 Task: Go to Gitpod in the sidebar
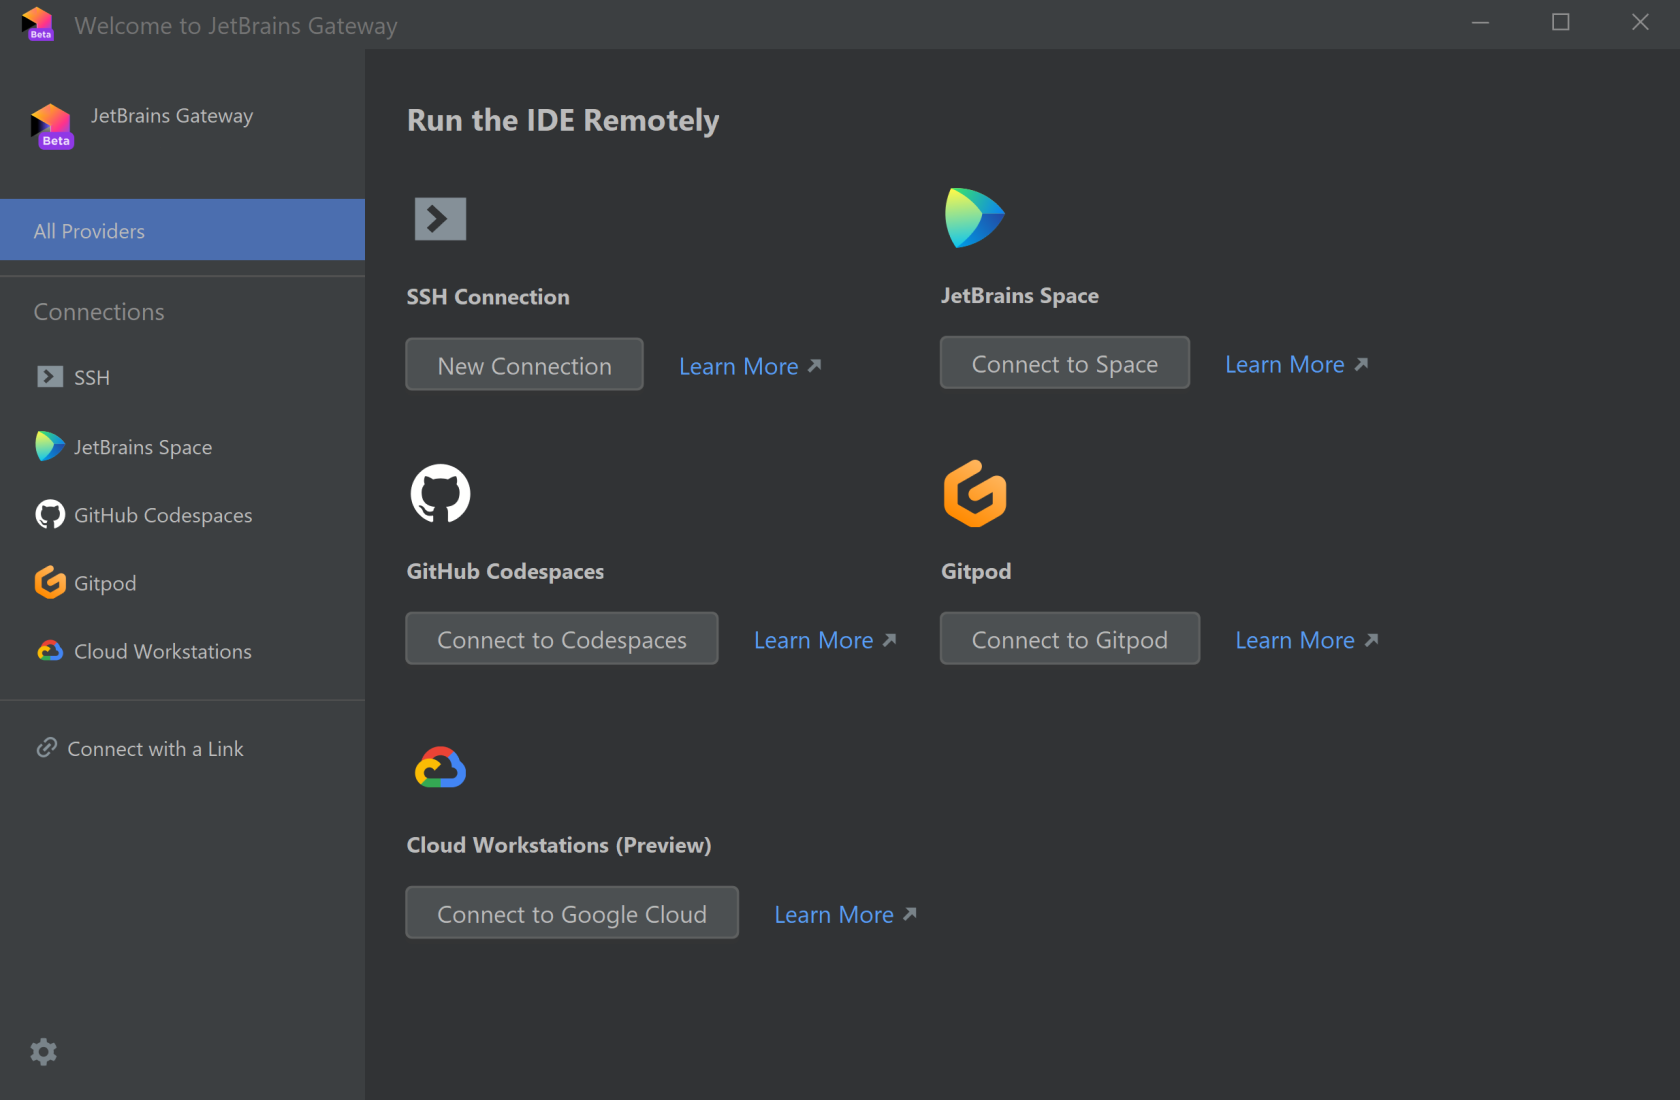click(104, 583)
